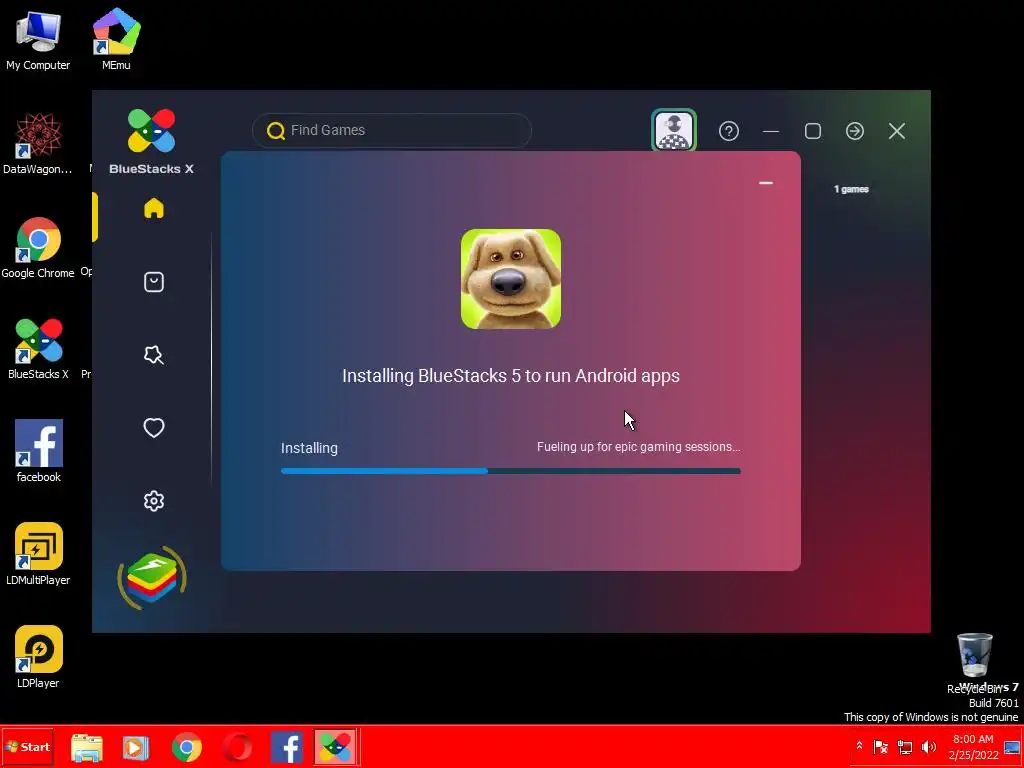Select MEmu desktop shortcut

[116, 39]
